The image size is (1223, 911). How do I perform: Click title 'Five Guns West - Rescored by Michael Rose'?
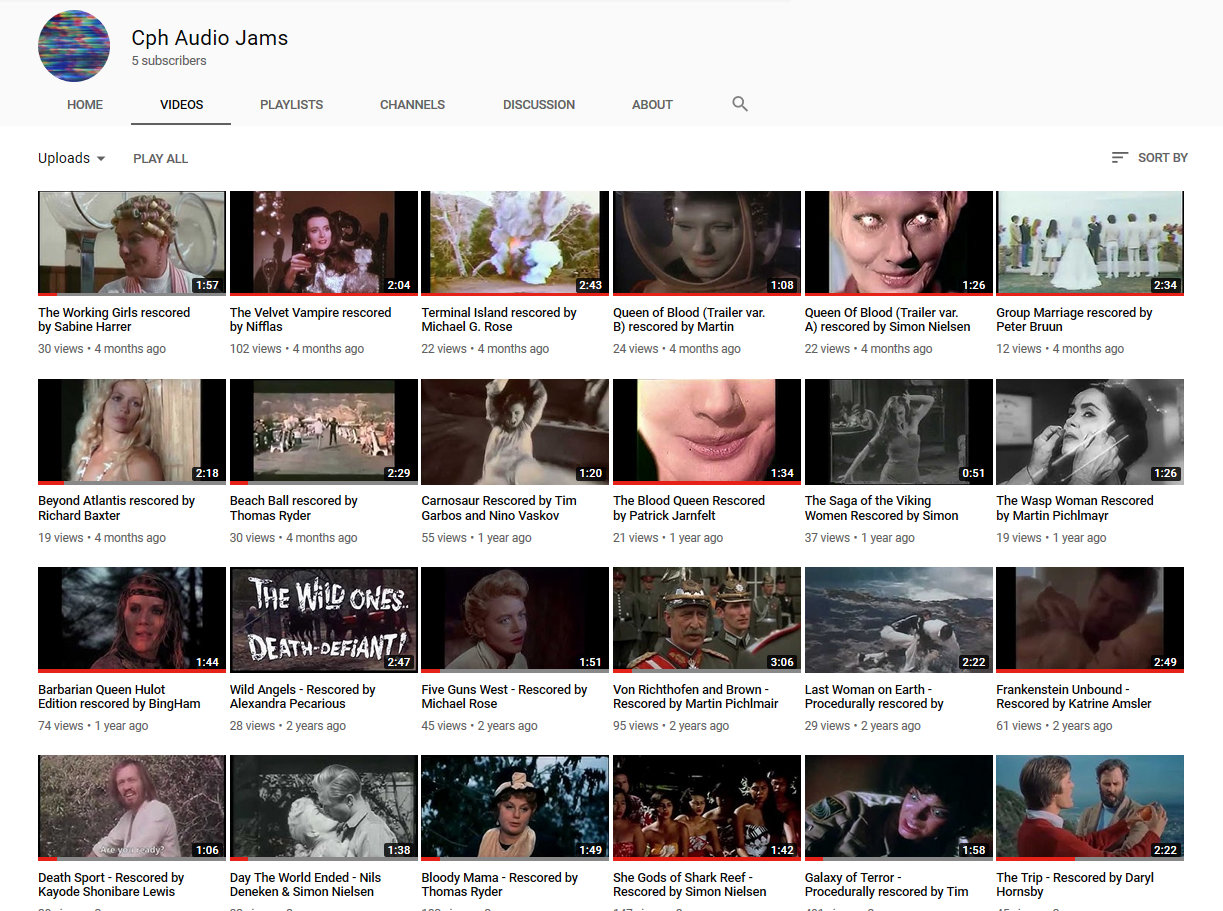pyautogui.click(x=504, y=696)
